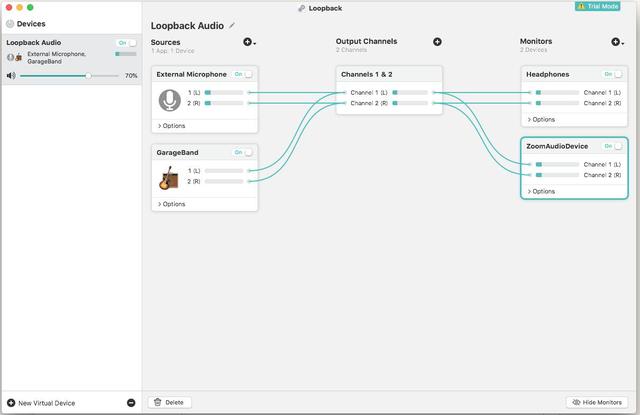Screen dimensions: 640x415
Task: Click the ZoomAudioDevice card title
Action: coord(557,146)
